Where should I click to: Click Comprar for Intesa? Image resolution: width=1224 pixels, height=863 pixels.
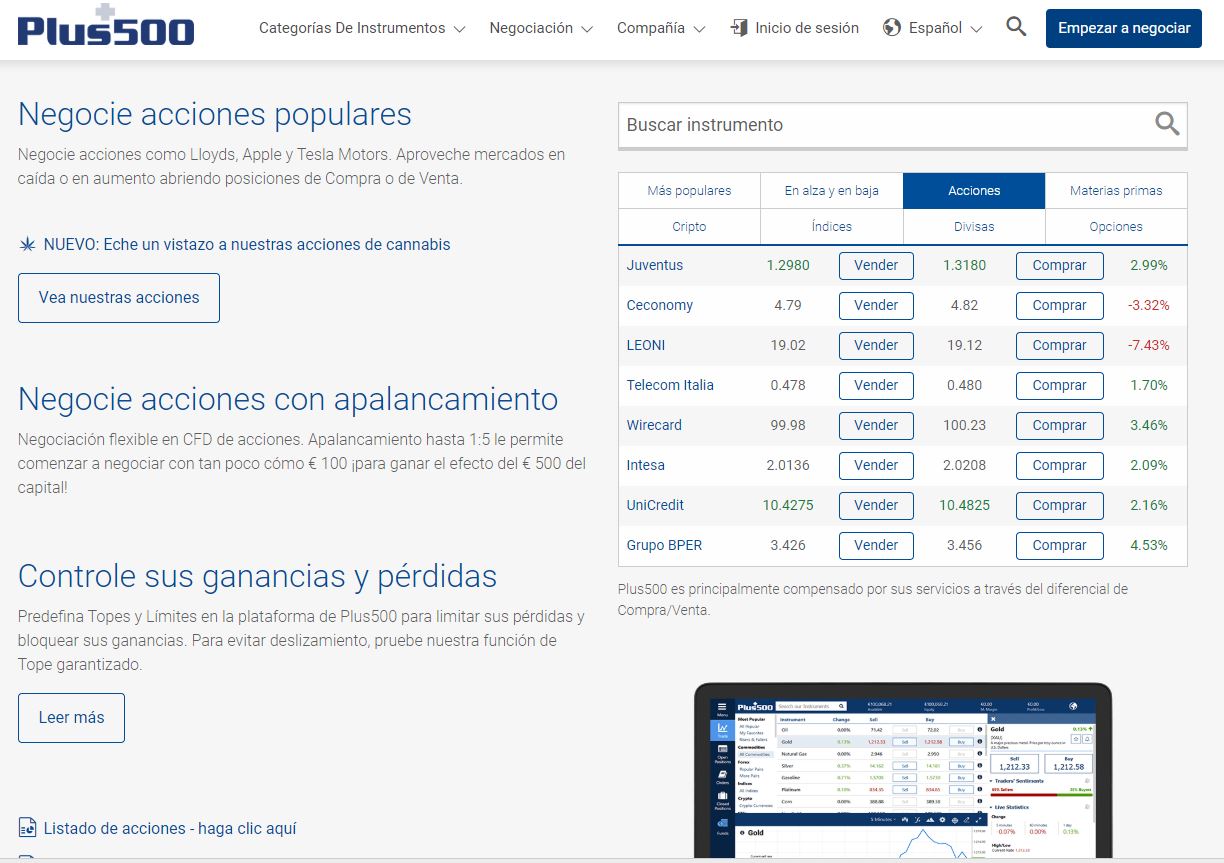click(1060, 465)
